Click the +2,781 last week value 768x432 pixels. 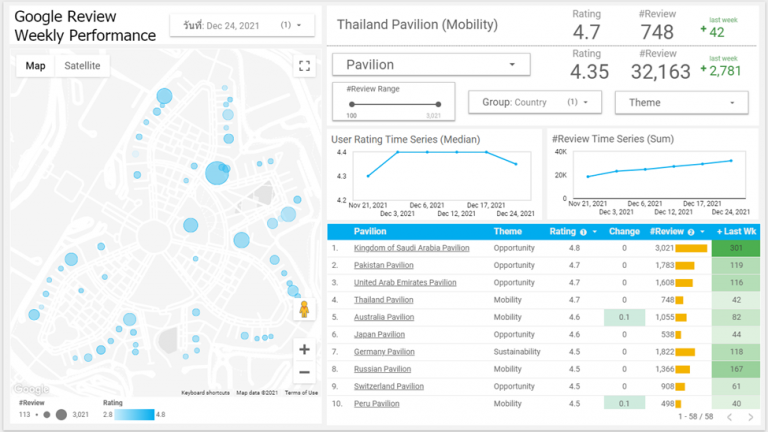(x=720, y=71)
